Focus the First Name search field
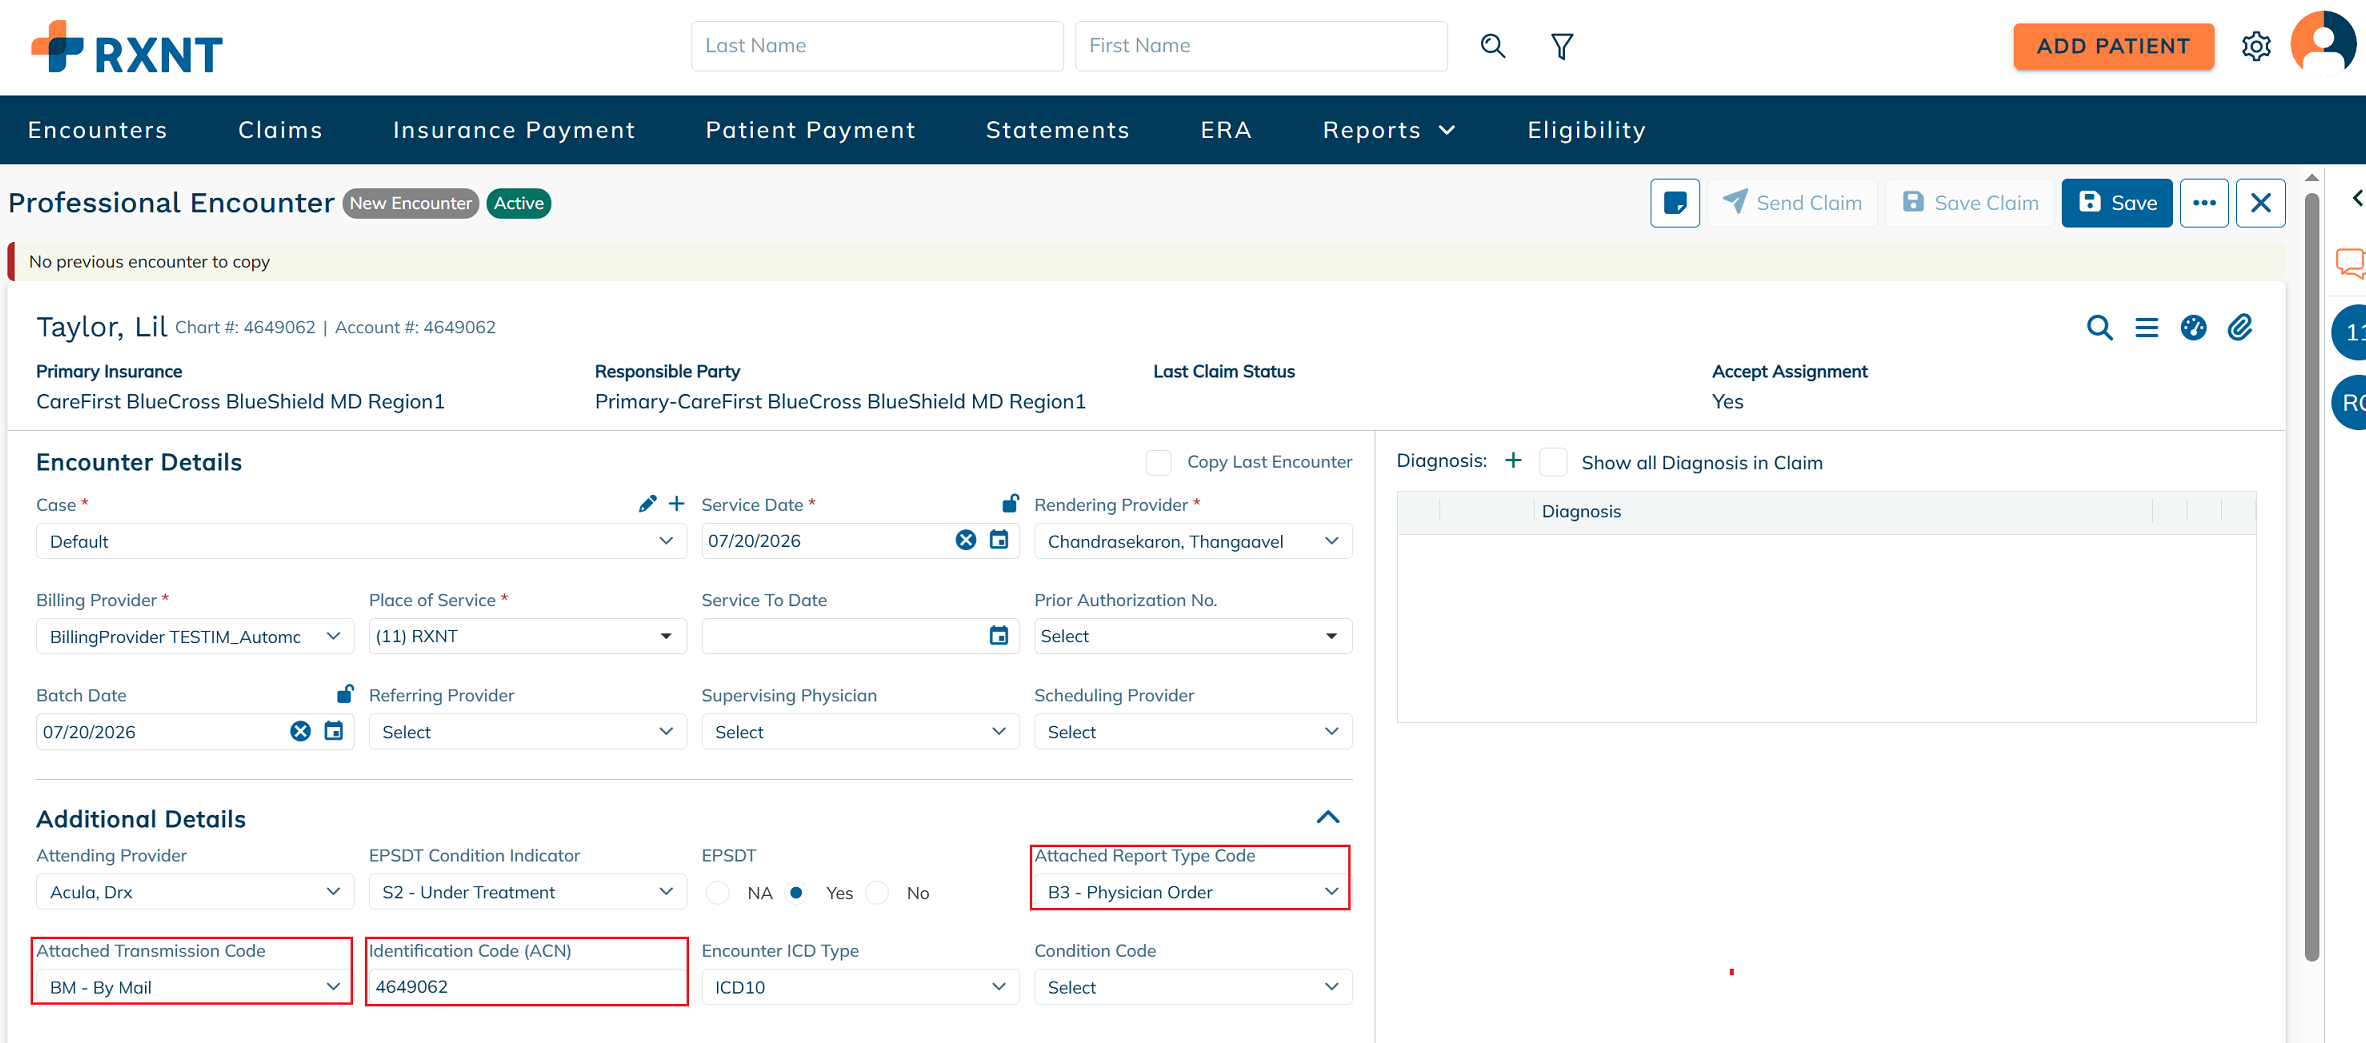This screenshot has height=1043, width=2366. [x=1261, y=46]
